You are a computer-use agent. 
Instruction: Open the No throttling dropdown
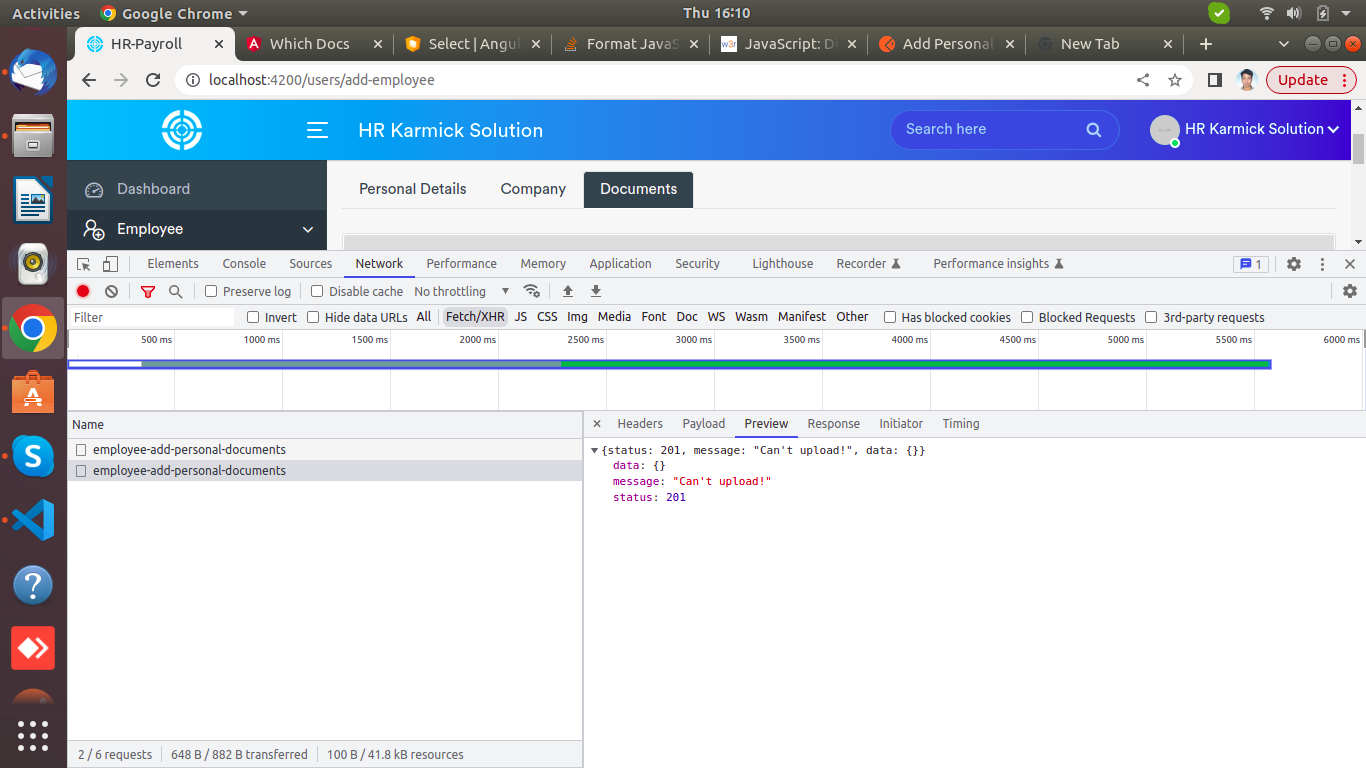pos(461,291)
